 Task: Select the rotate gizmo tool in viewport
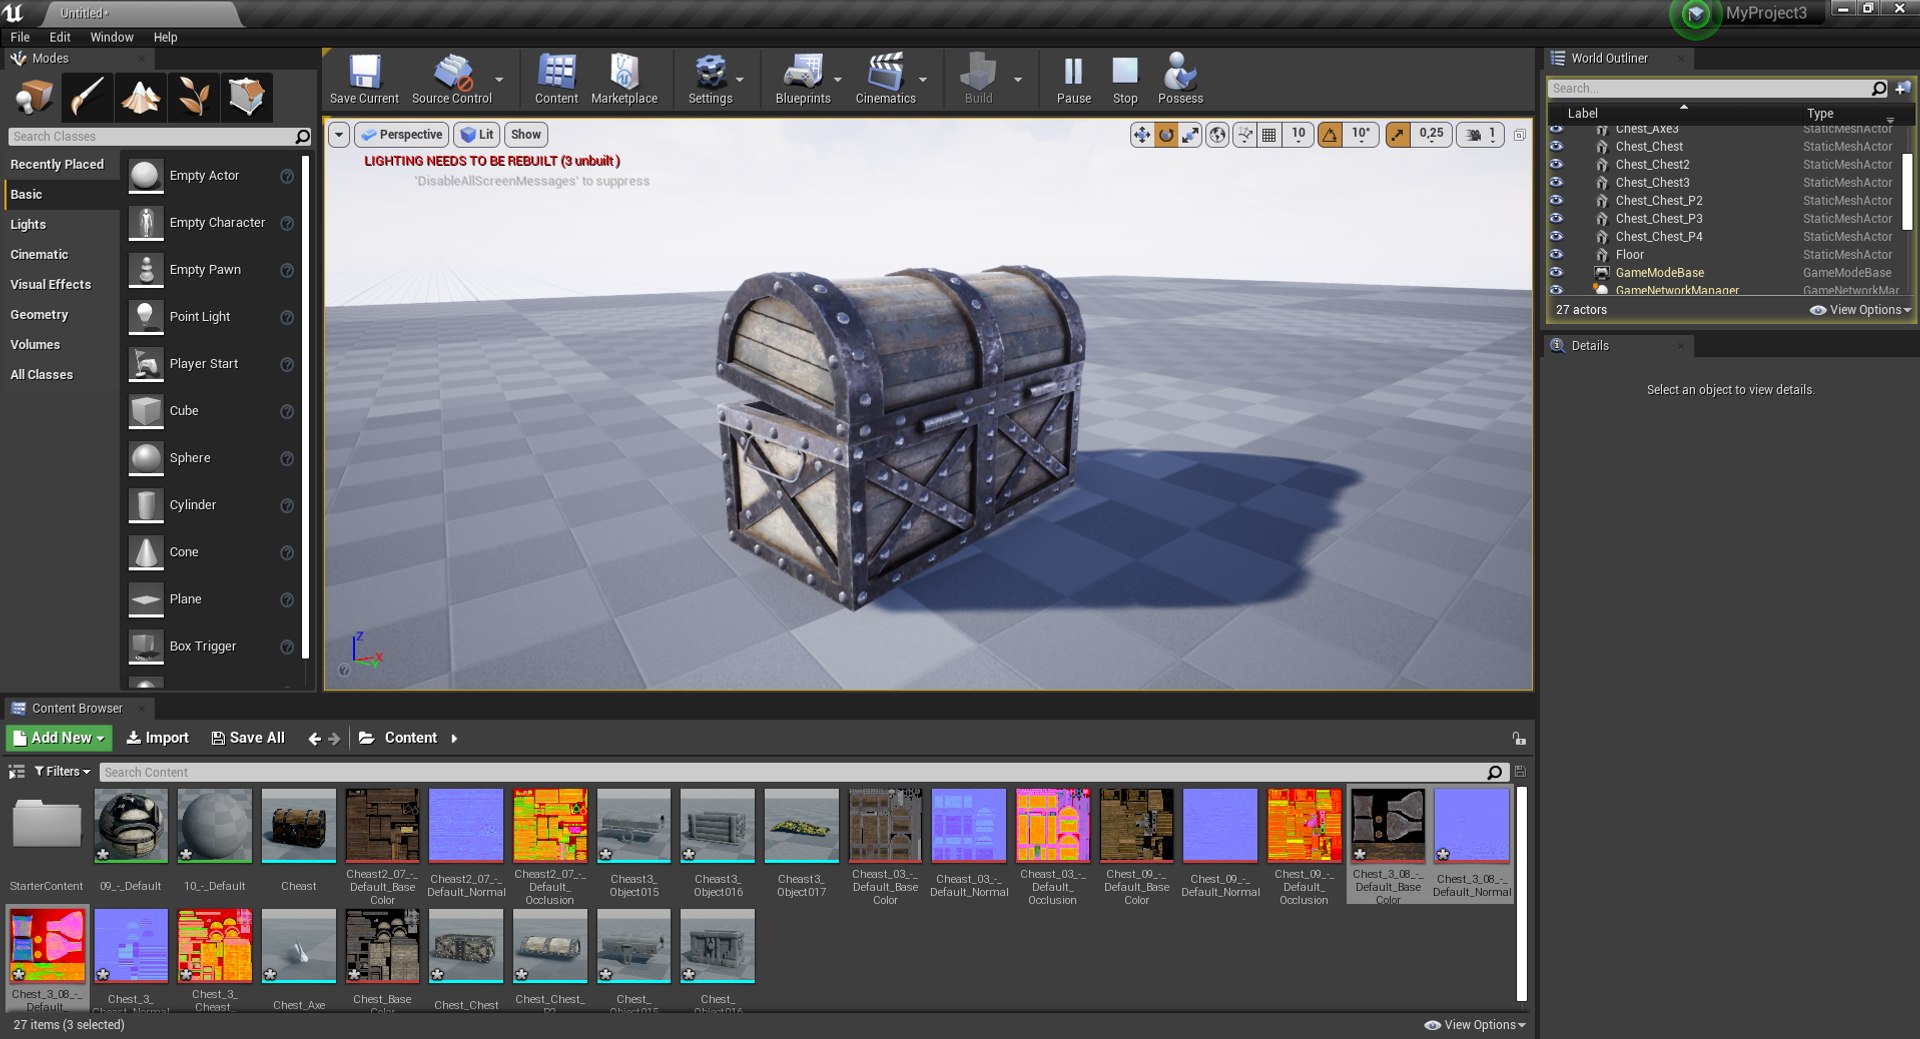1166,135
